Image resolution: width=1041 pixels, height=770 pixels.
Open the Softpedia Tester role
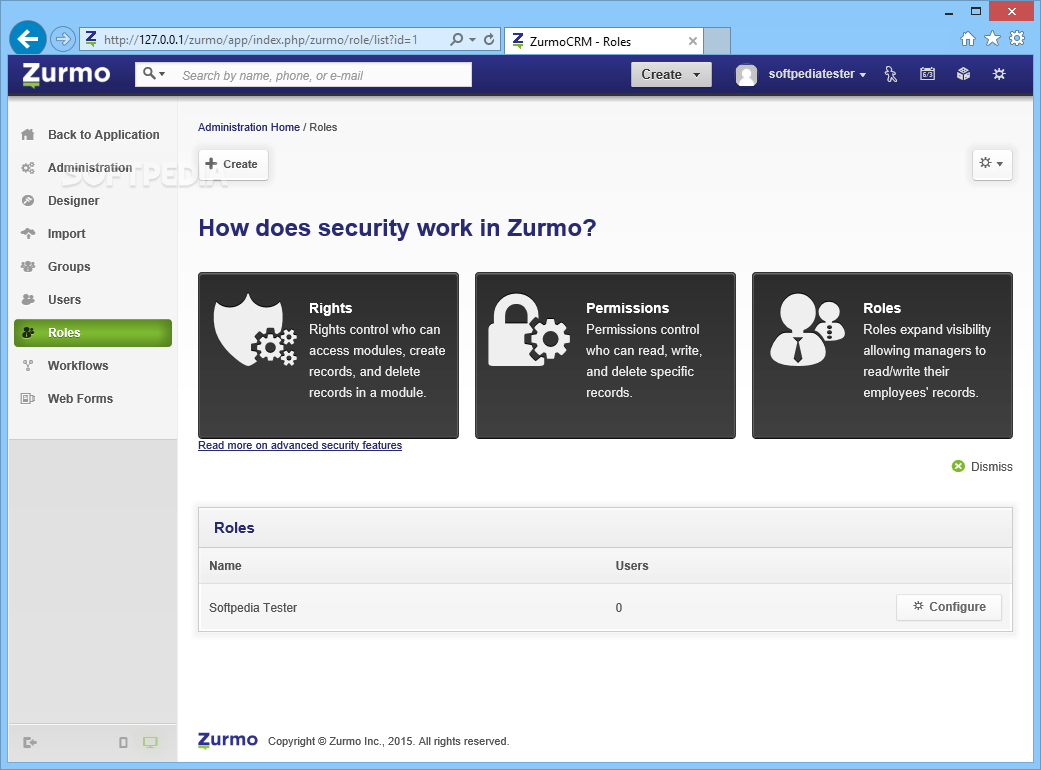tap(253, 607)
